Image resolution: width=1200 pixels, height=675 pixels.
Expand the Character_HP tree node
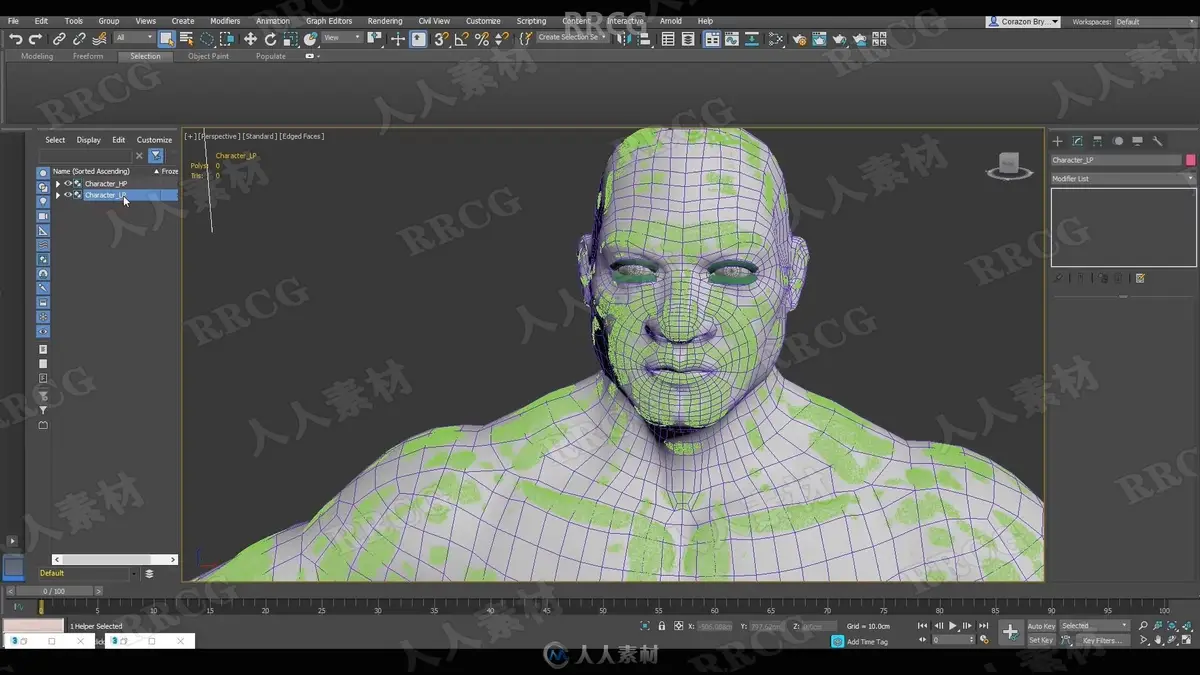(x=58, y=184)
